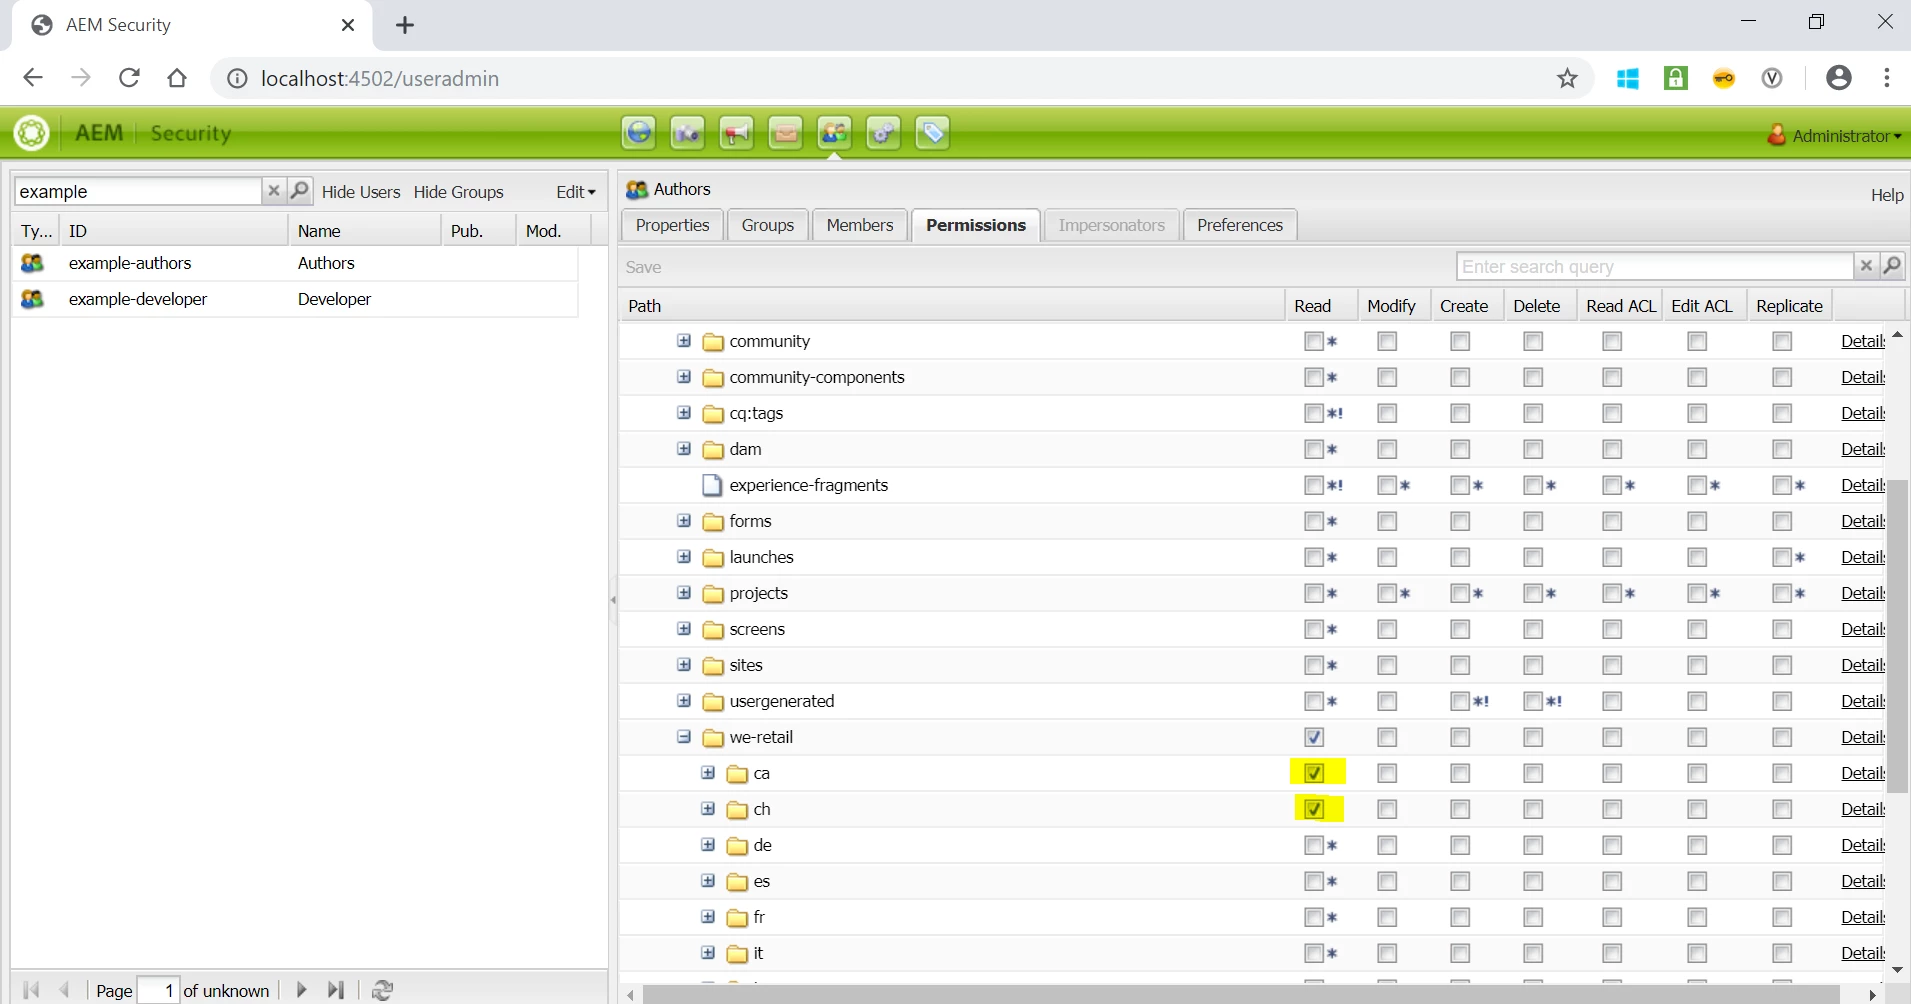This screenshot has height=1004, width=1911.
Task: Check Edit ACL permission for community
Action: pyautogui.click(x=1697, y=341)
